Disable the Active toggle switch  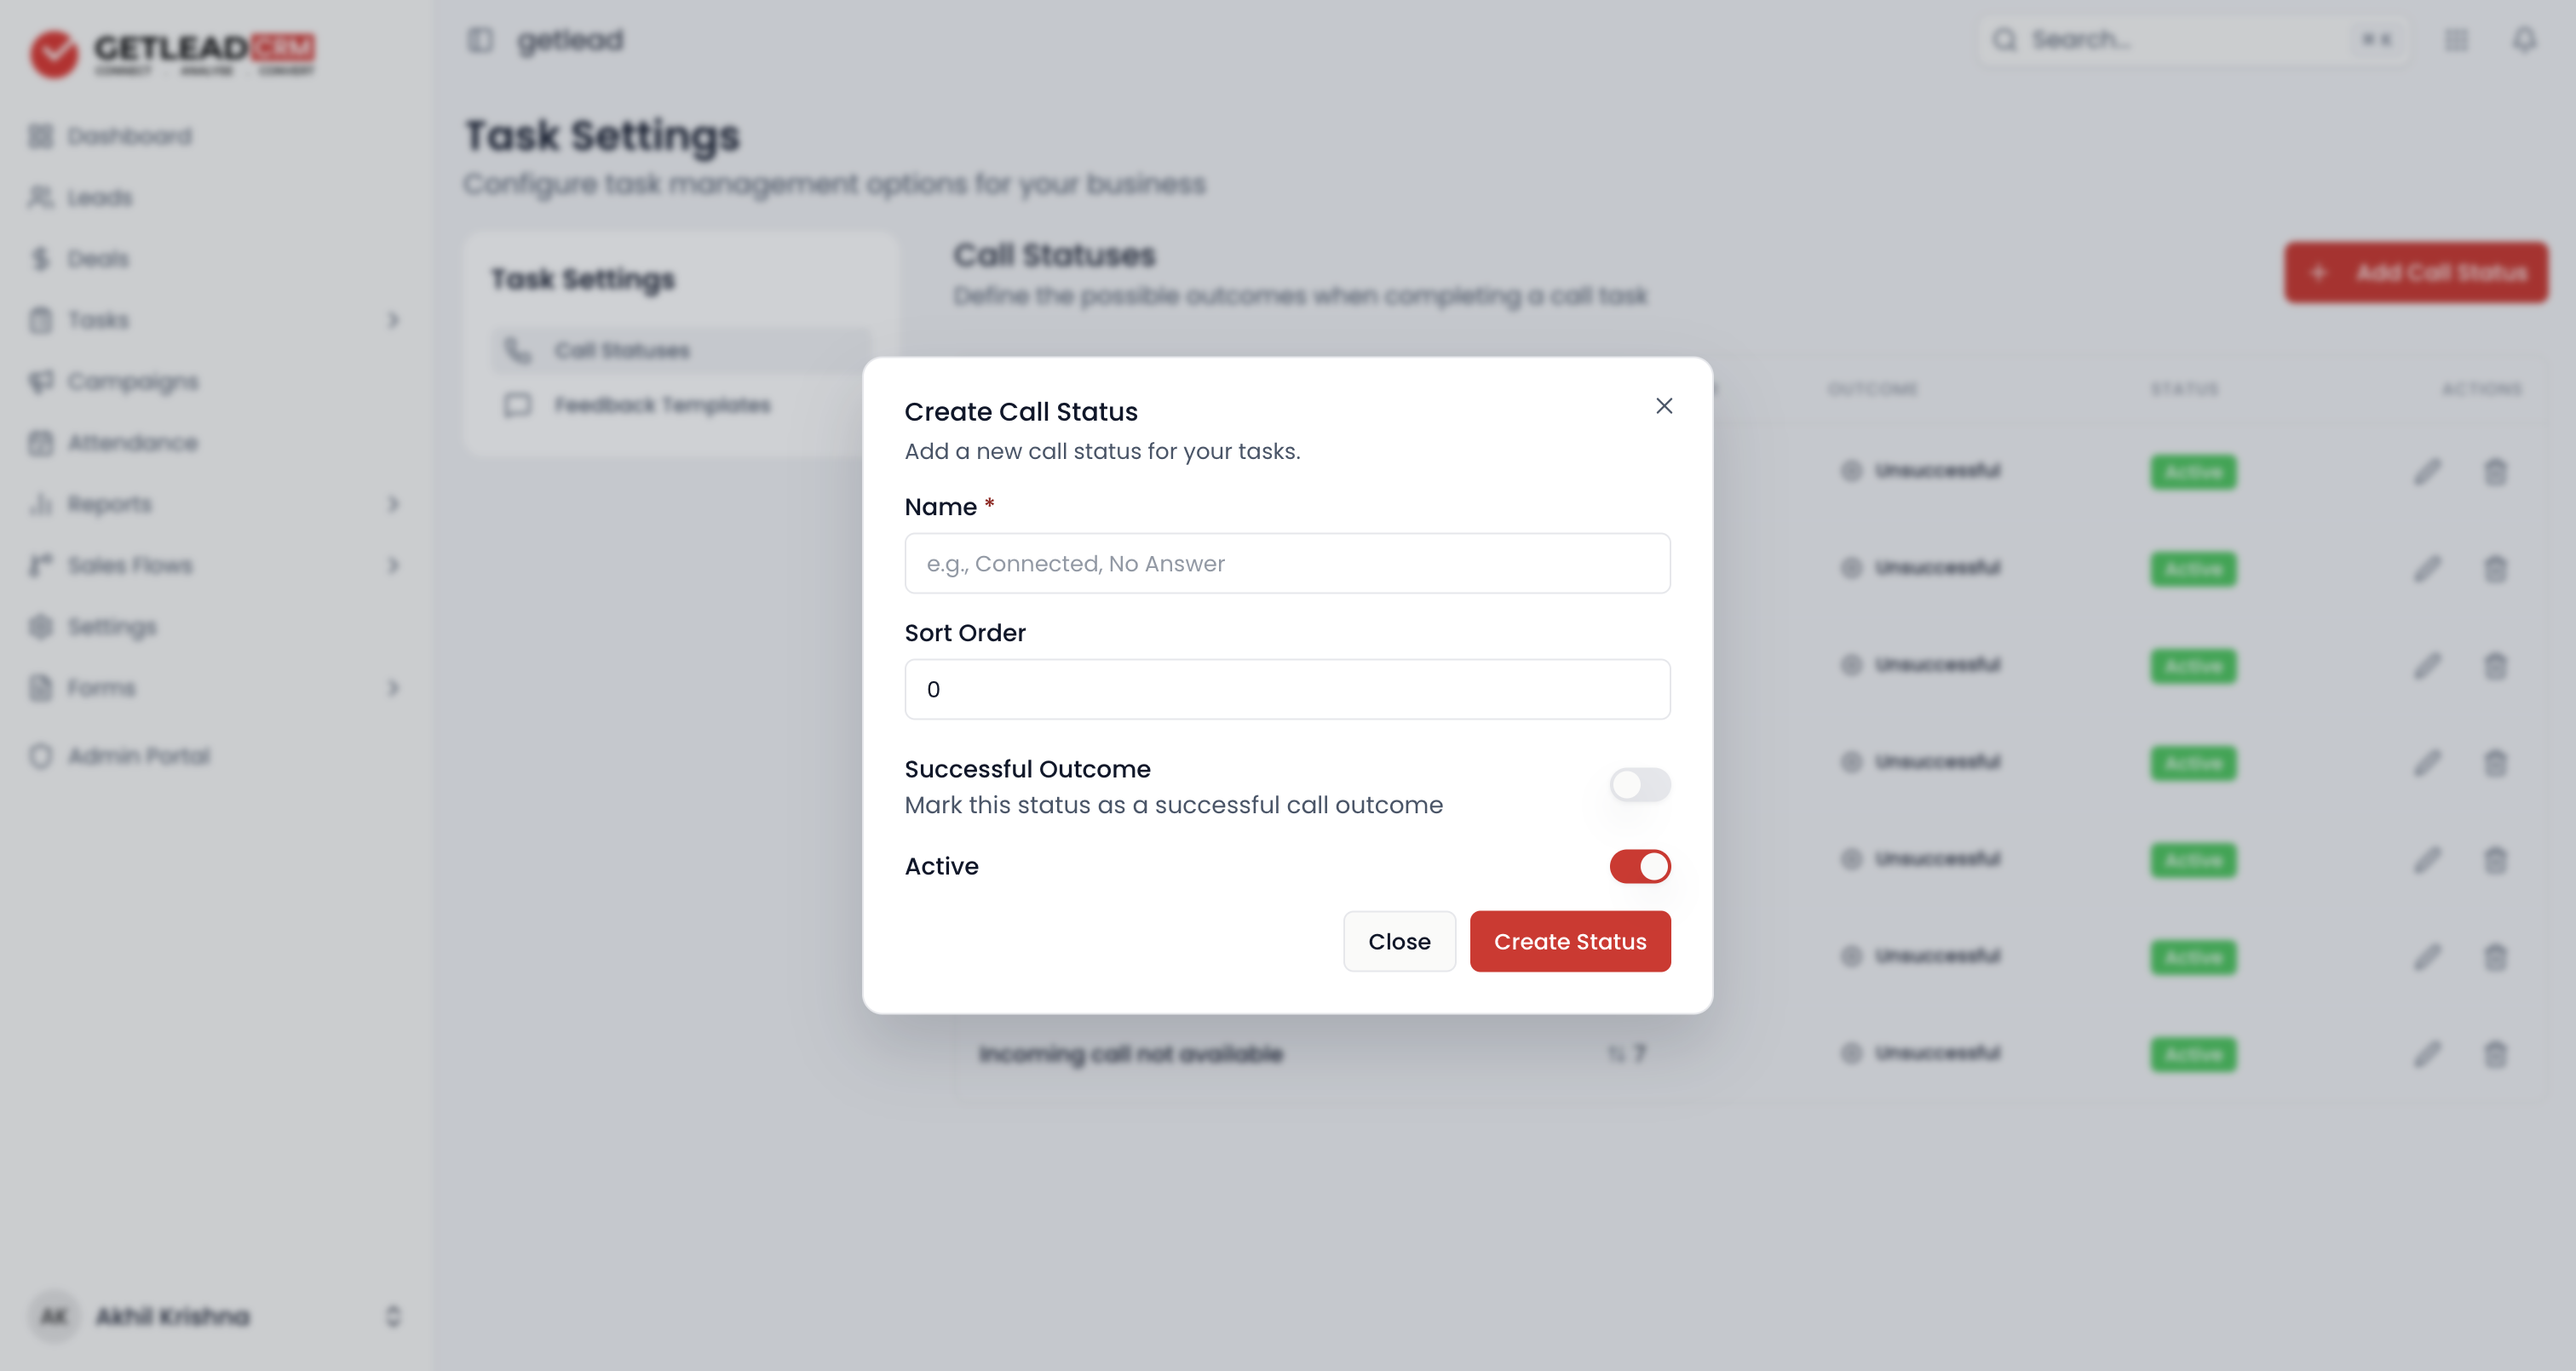(x=1640, y=866)
